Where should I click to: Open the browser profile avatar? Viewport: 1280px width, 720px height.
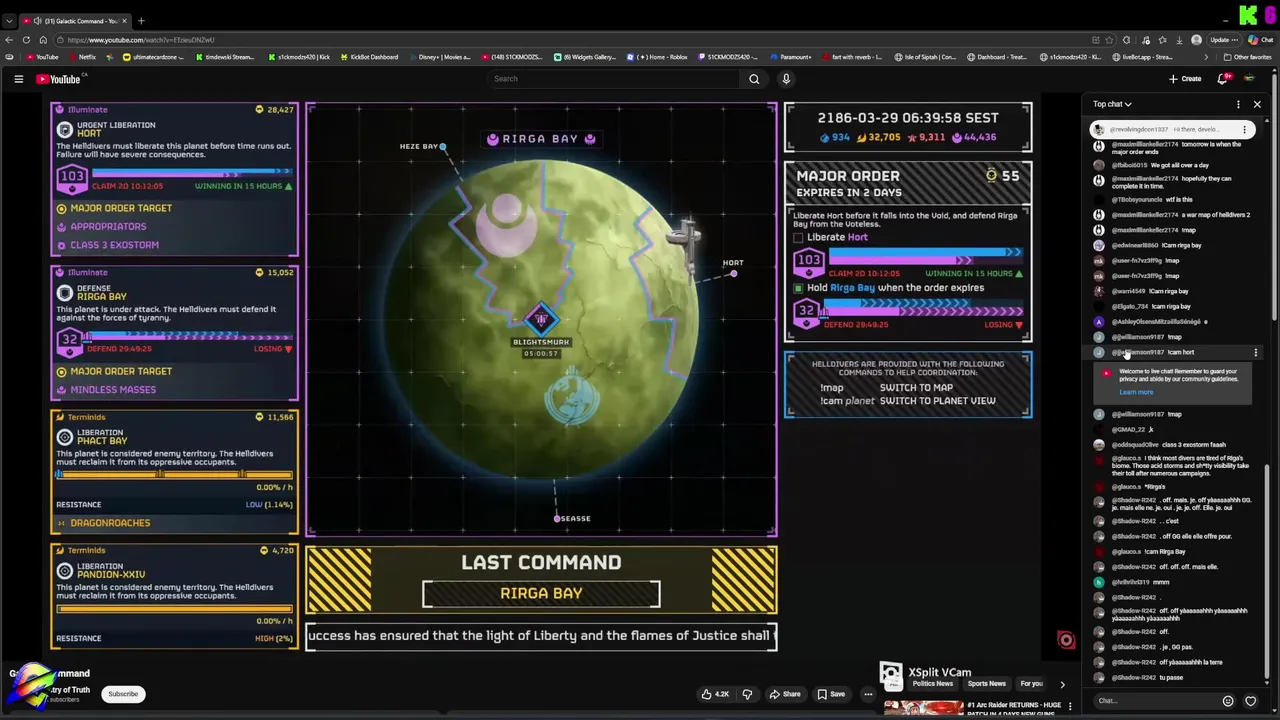pos(1196,40)
